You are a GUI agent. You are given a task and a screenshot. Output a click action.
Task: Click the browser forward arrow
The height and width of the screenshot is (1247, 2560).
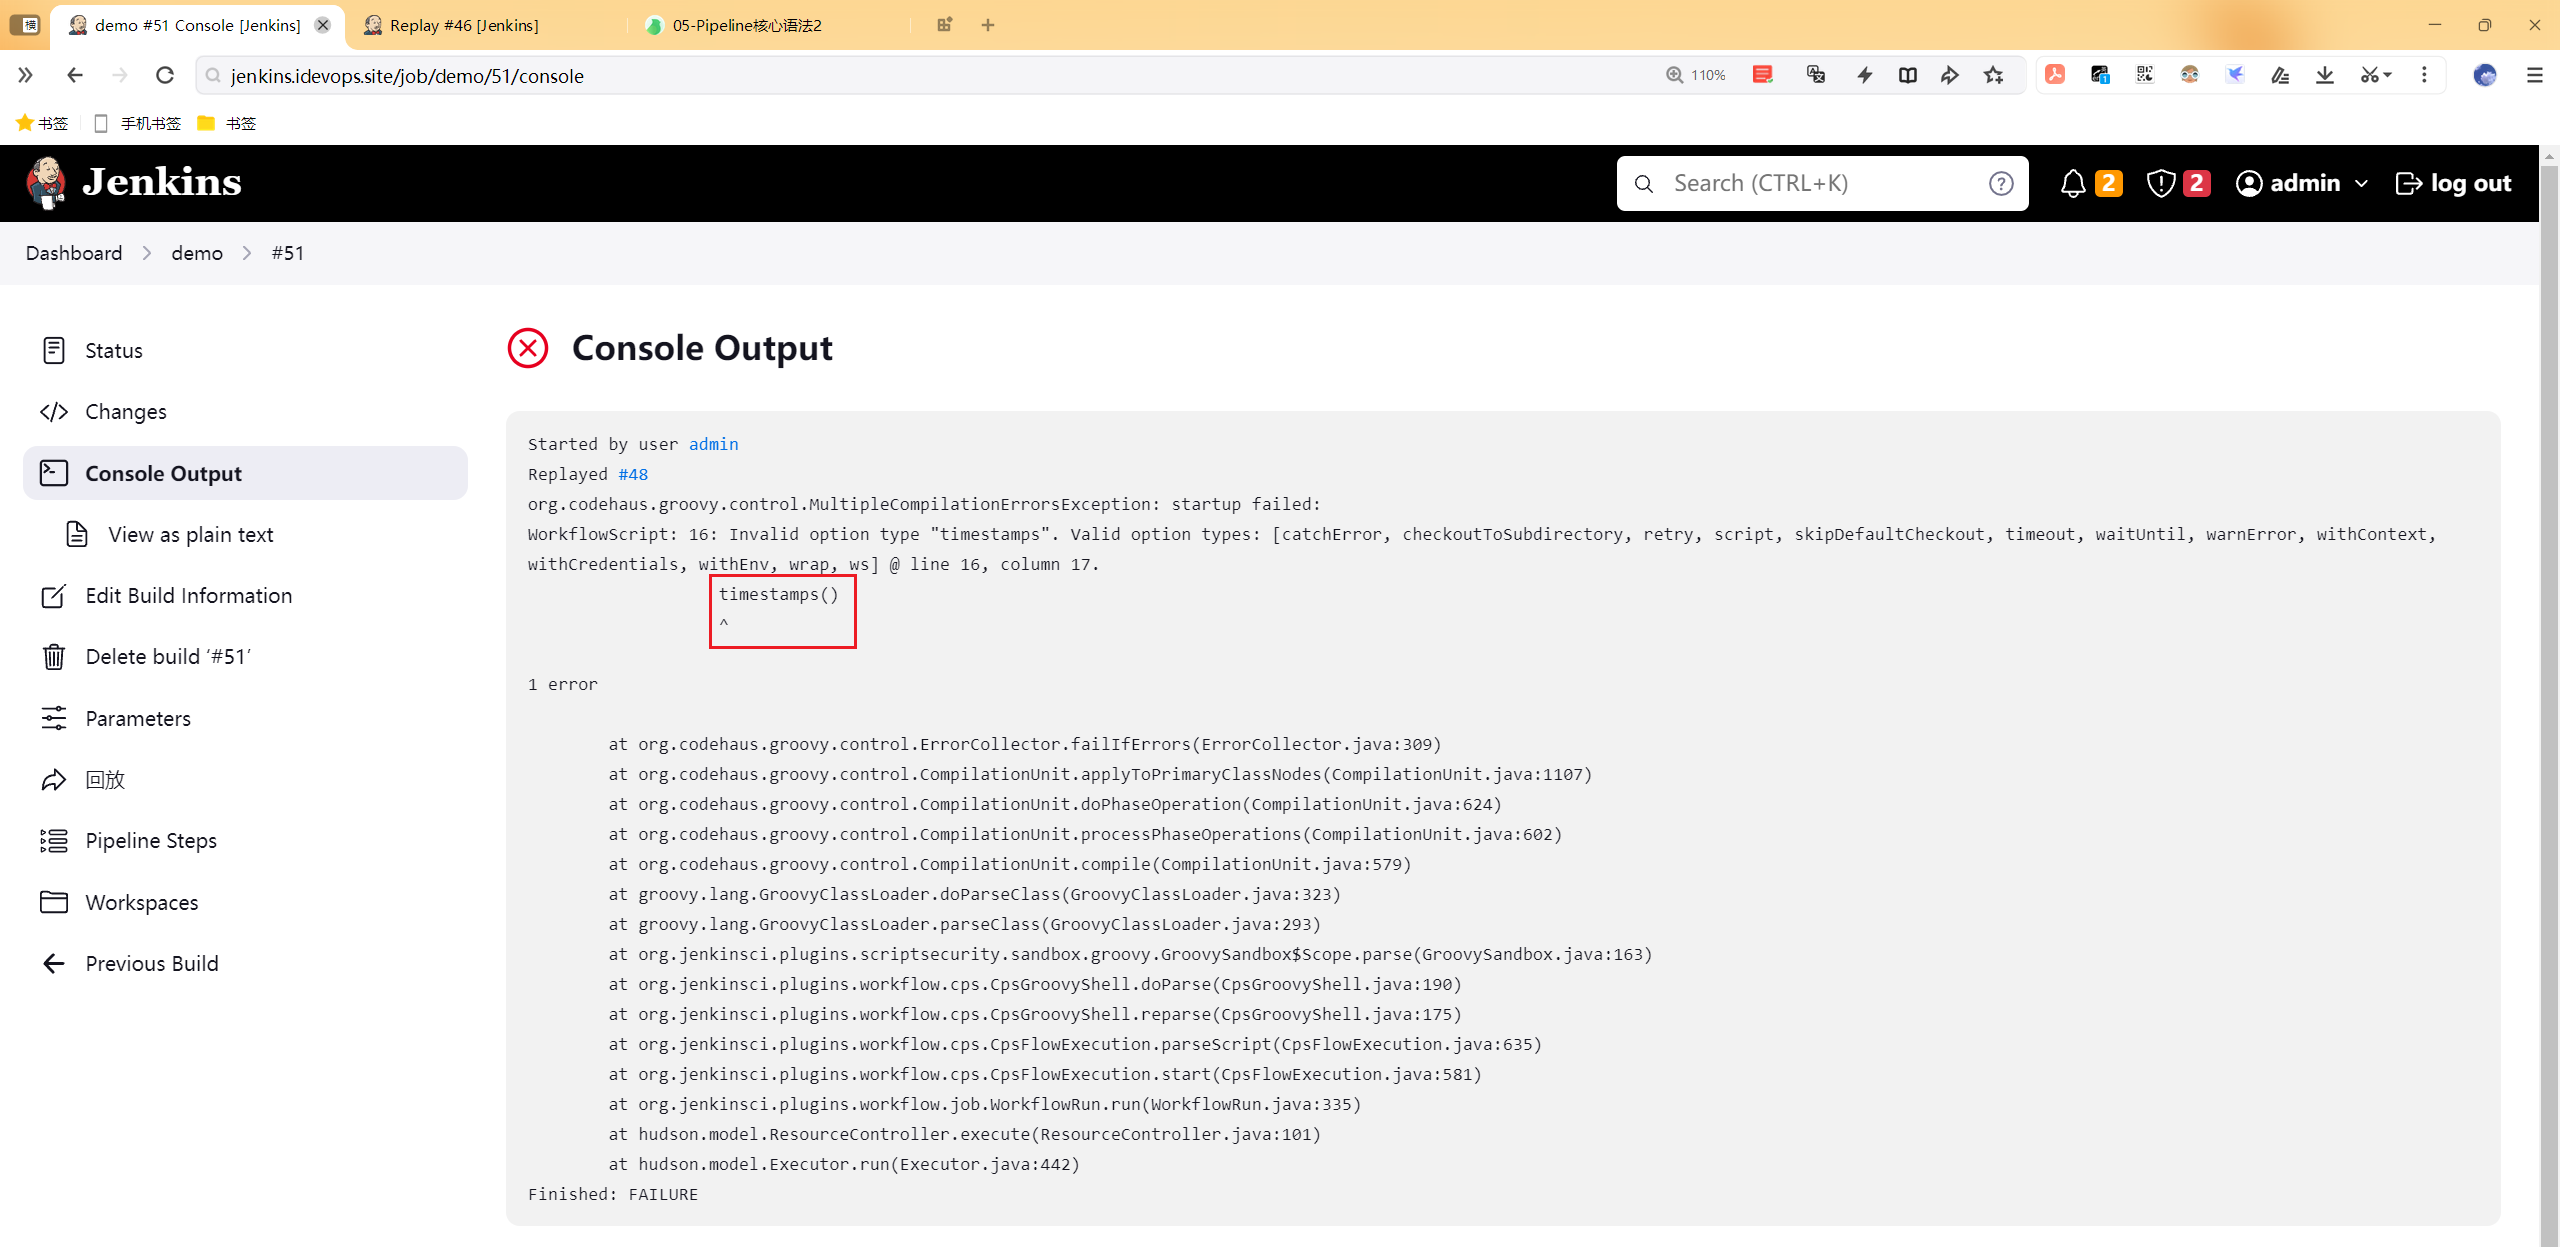click(120, 75)
